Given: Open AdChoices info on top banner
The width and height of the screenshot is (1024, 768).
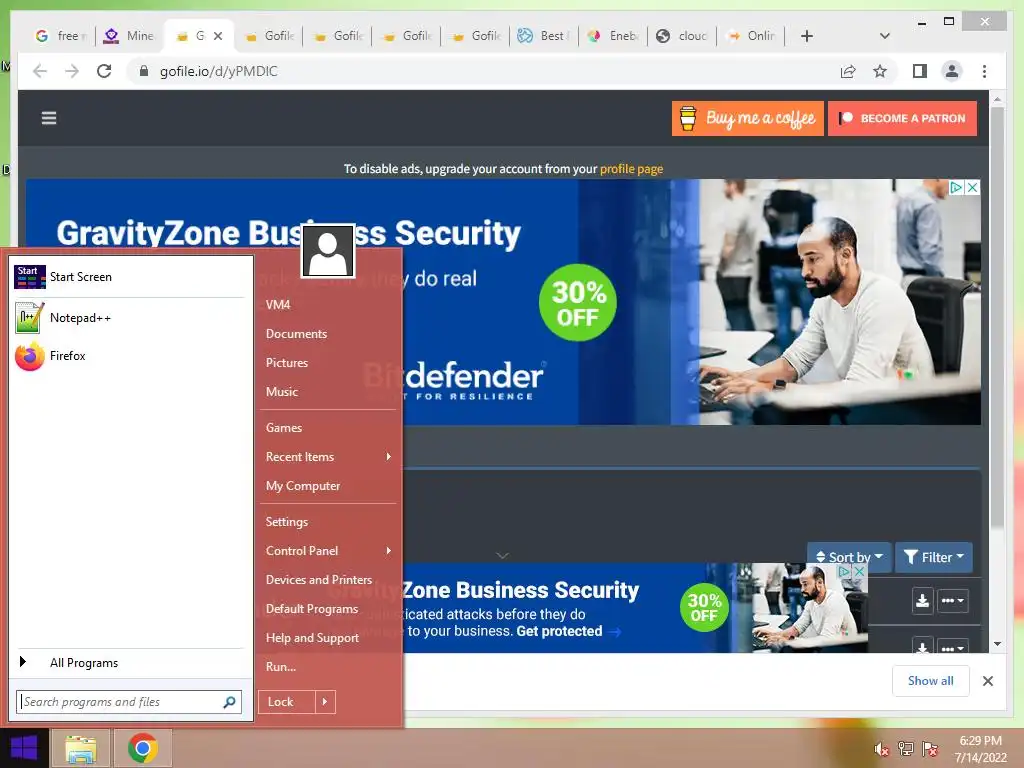Looking at the screenshot, I should tap(957, 187).
